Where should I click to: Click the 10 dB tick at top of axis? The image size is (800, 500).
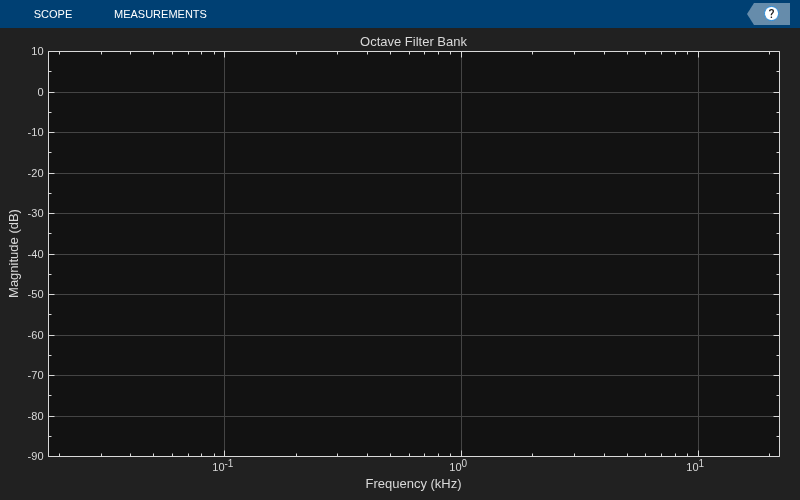38,51
